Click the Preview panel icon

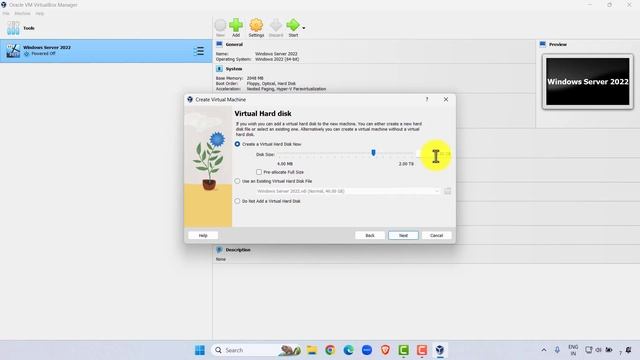[x=543, y=44]
